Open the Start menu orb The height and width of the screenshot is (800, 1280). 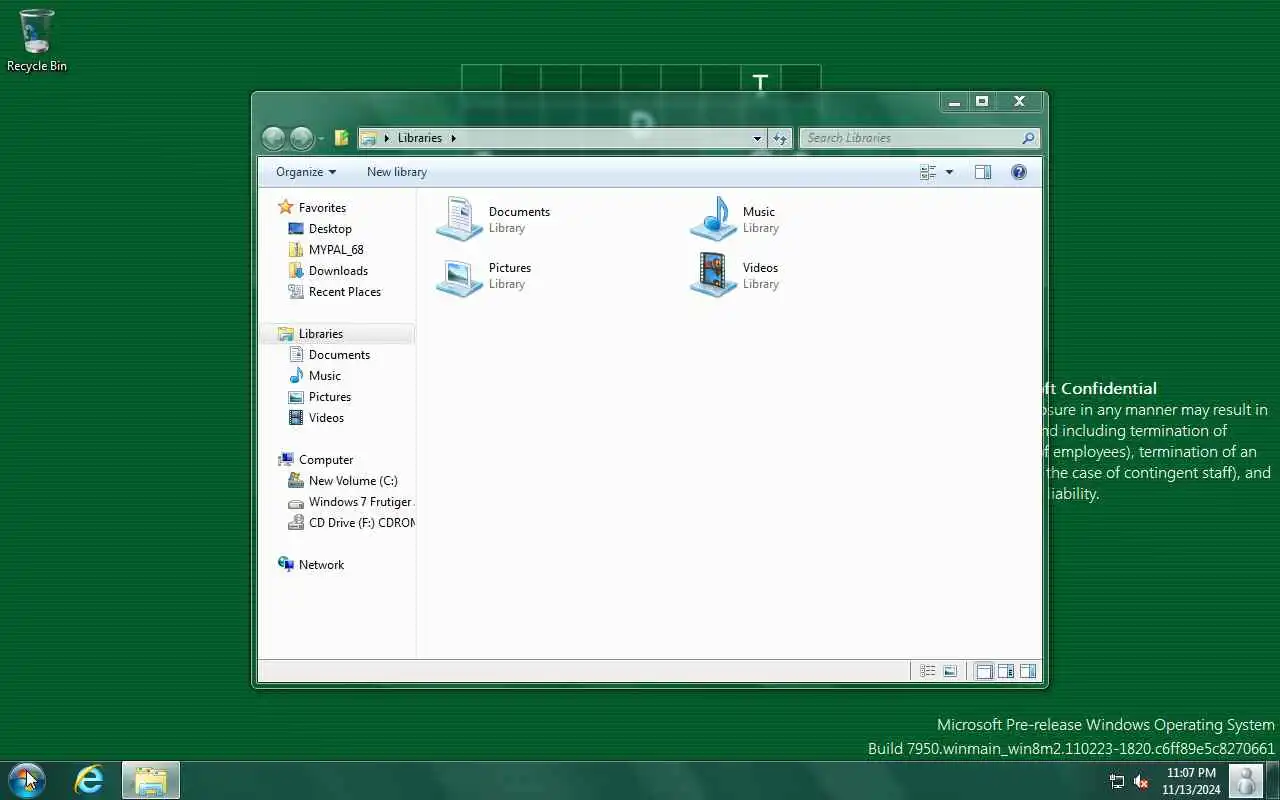point(27,779)
